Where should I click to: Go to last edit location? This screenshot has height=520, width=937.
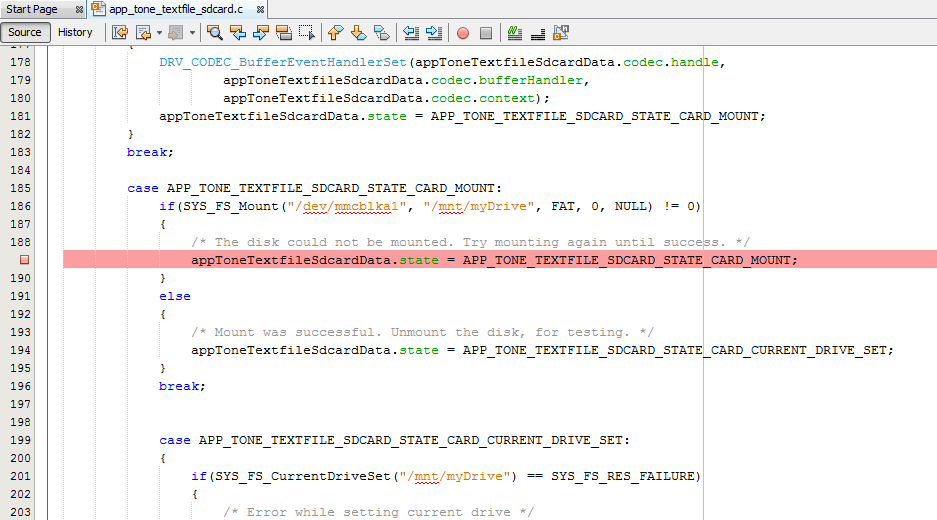click(120, 33)
